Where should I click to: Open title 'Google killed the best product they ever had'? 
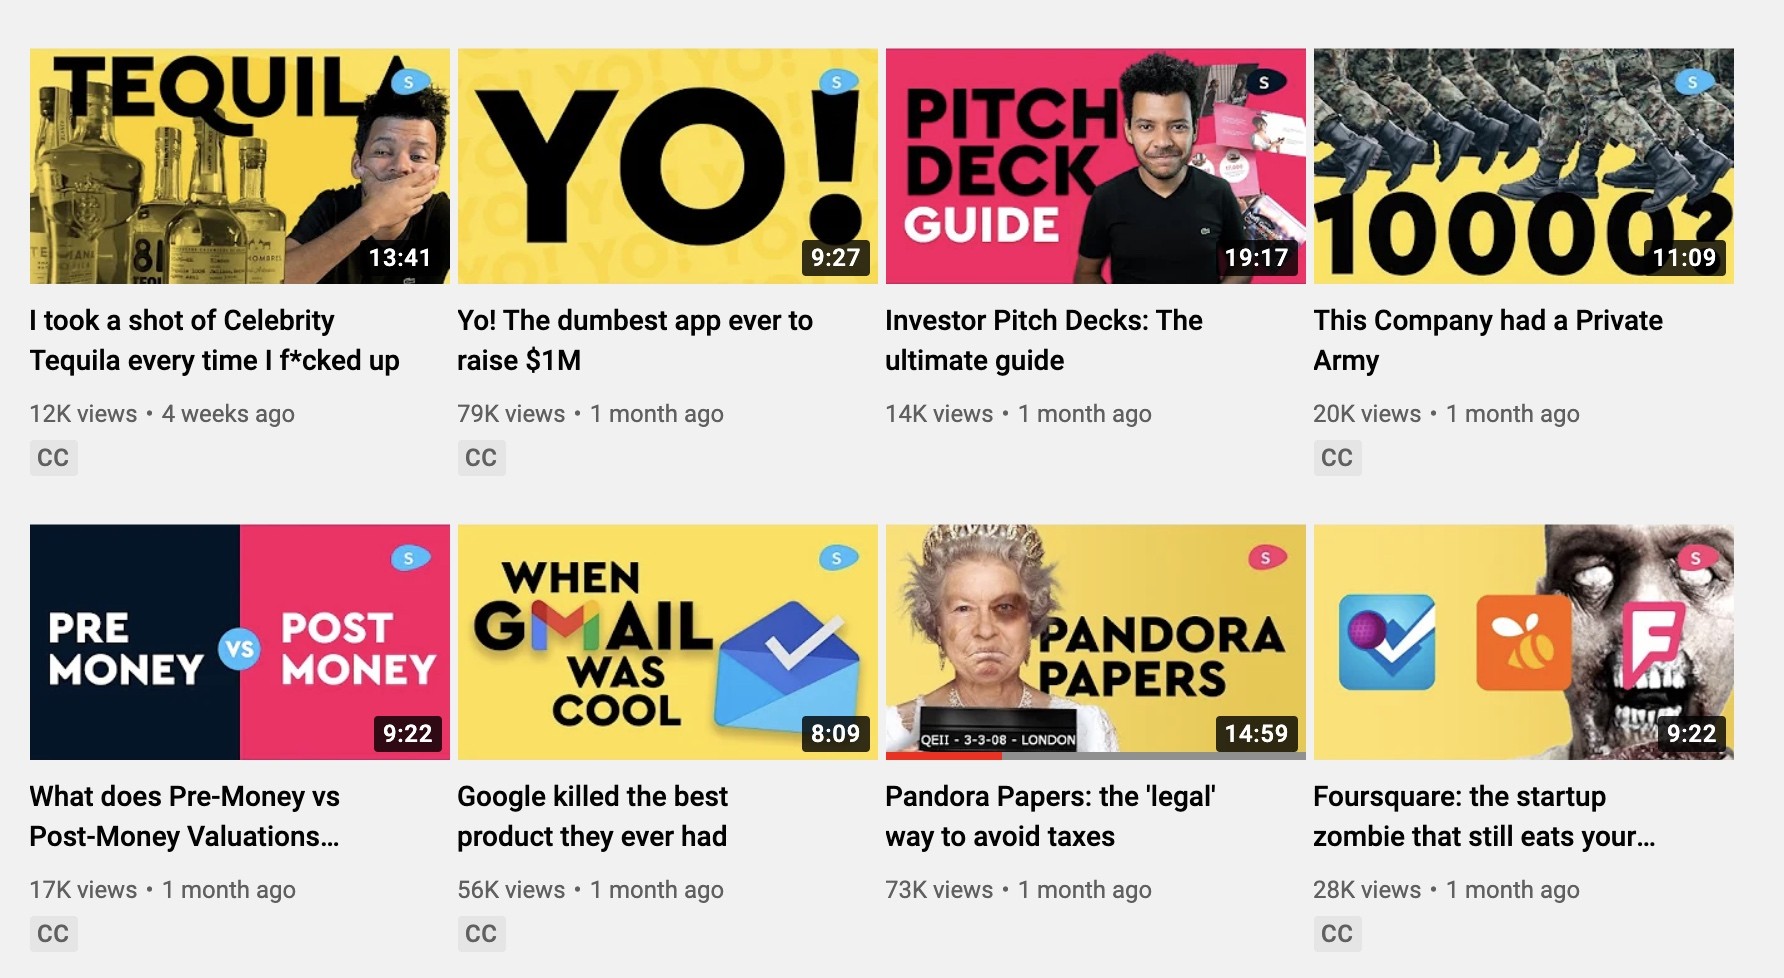coord(592,816)
